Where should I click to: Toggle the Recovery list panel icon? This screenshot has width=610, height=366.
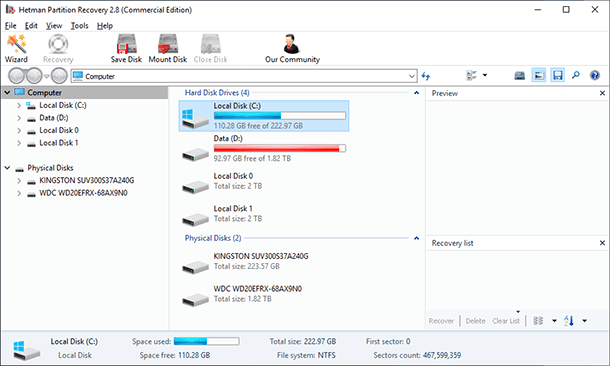pos(557,75)
